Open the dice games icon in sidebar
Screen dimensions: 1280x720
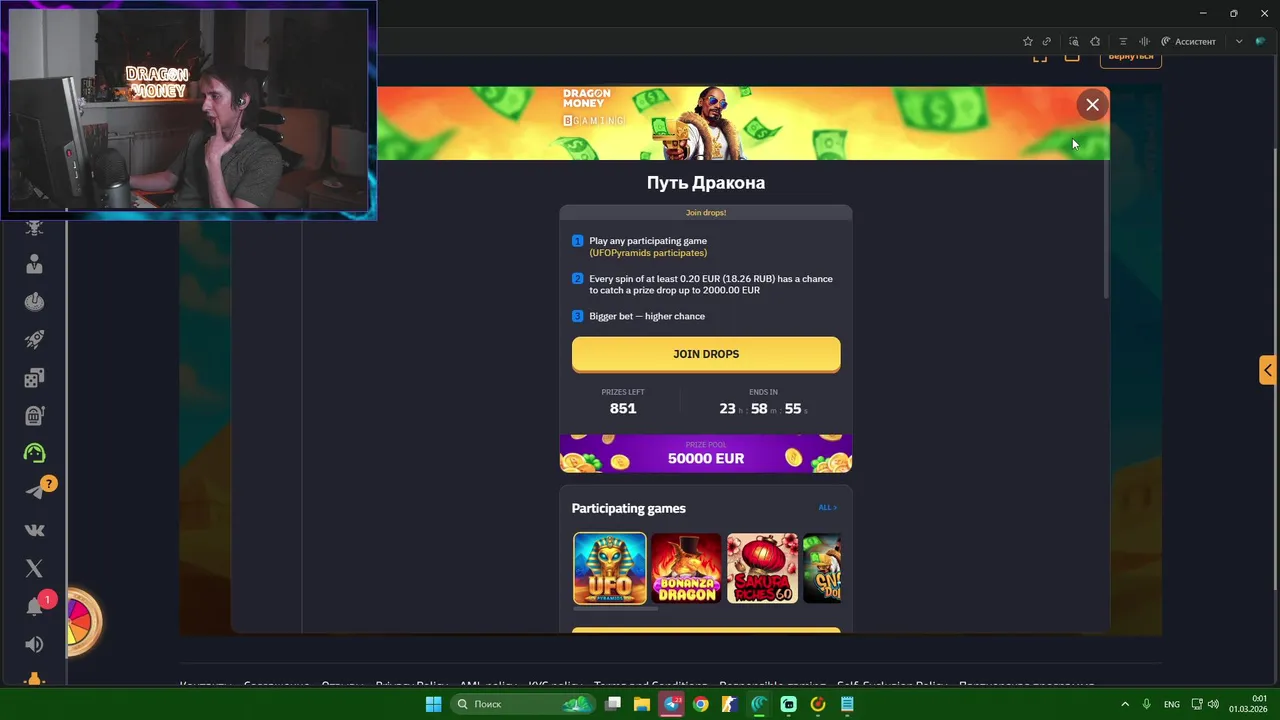34,378
